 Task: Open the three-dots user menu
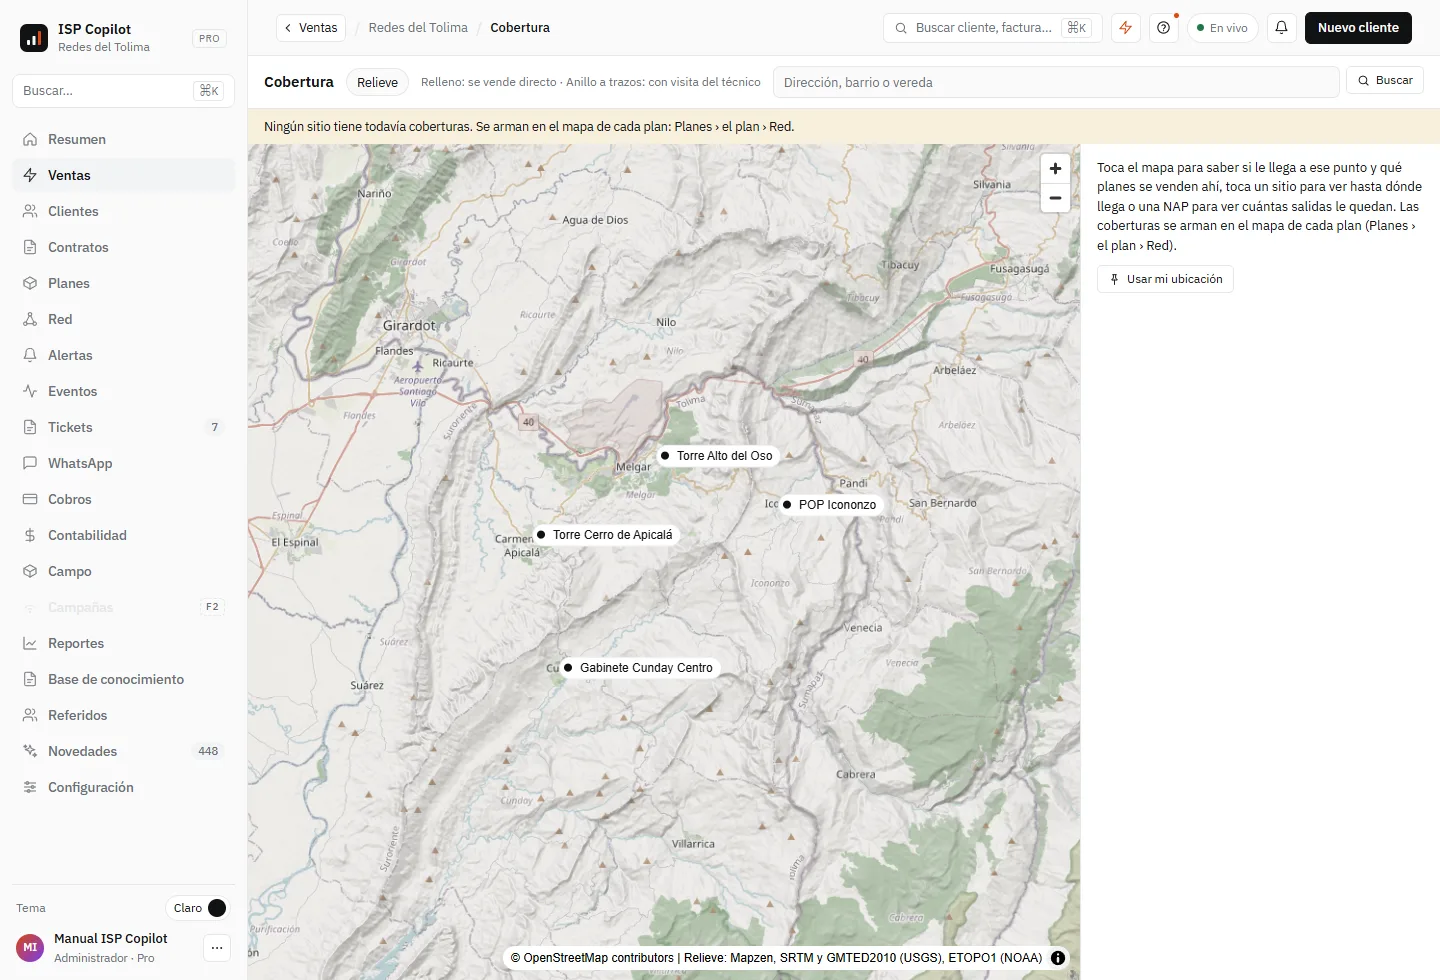[217, 948]
